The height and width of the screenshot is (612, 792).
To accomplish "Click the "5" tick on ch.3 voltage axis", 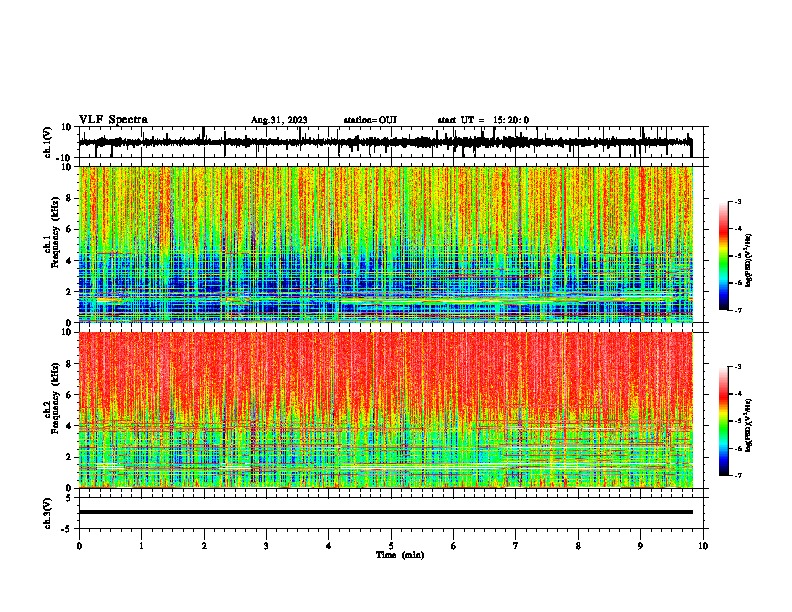I will pos(70,498).
